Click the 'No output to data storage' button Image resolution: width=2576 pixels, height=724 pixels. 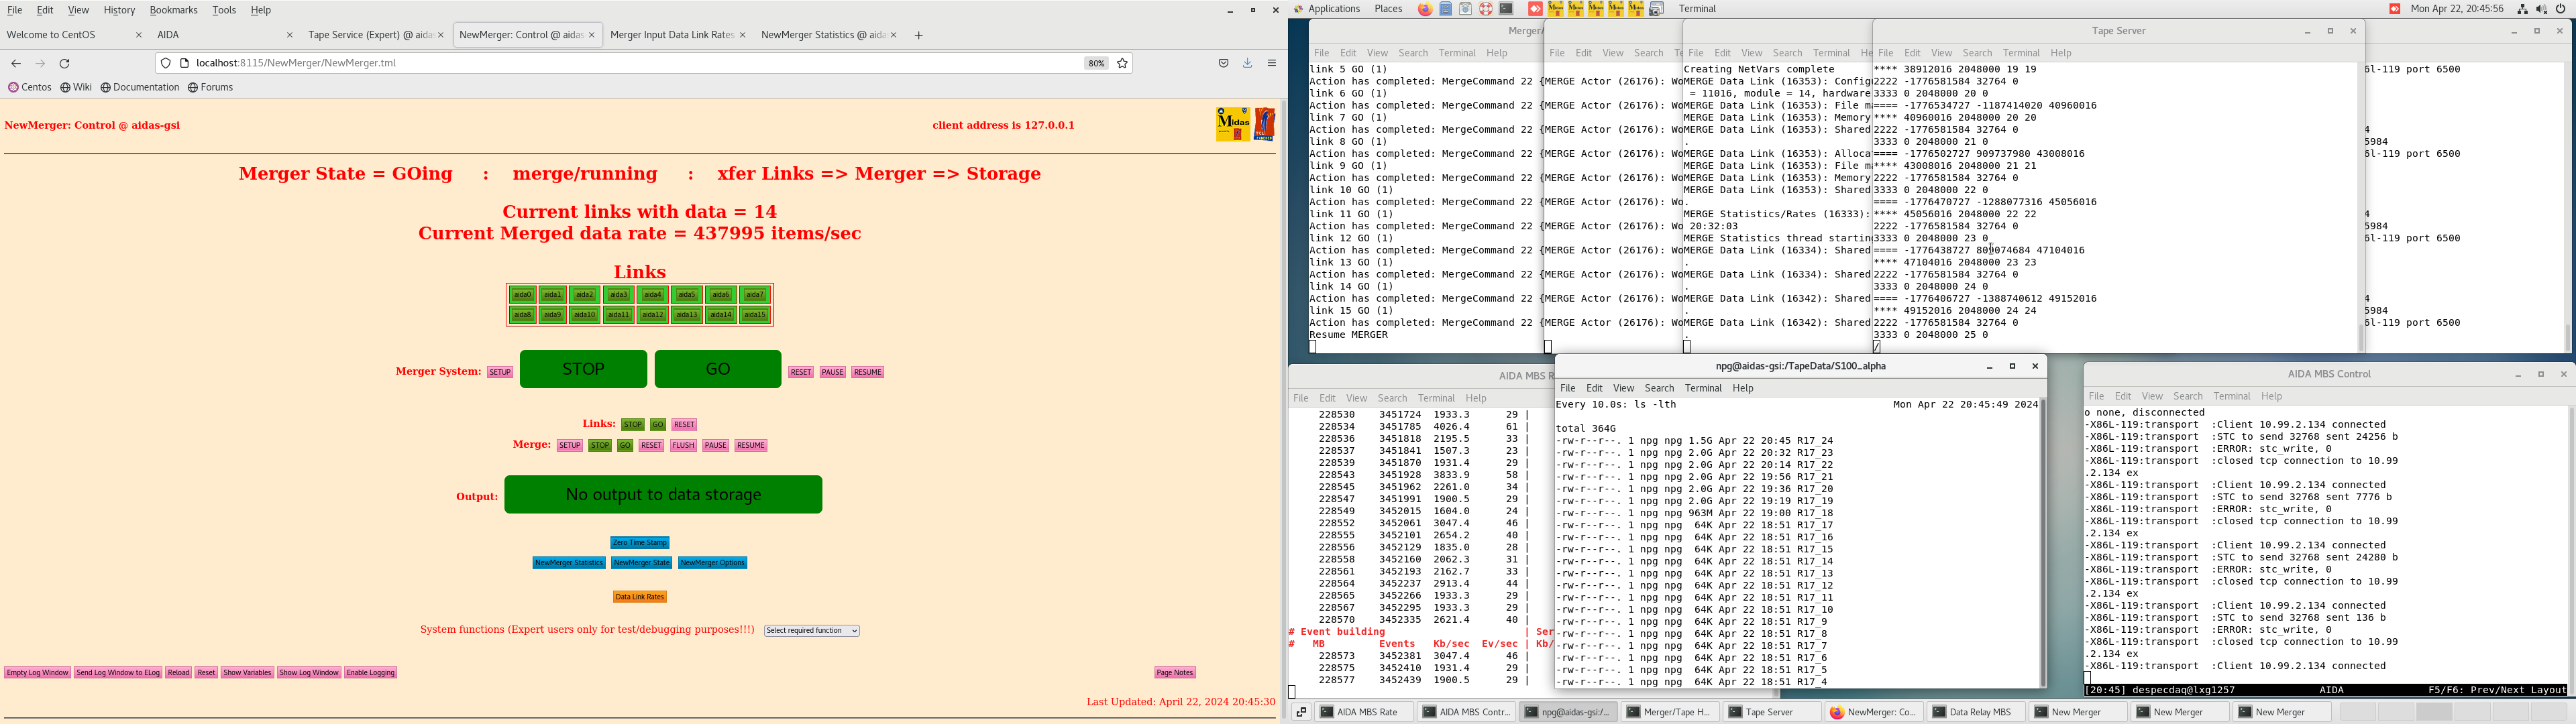[663, 495]
